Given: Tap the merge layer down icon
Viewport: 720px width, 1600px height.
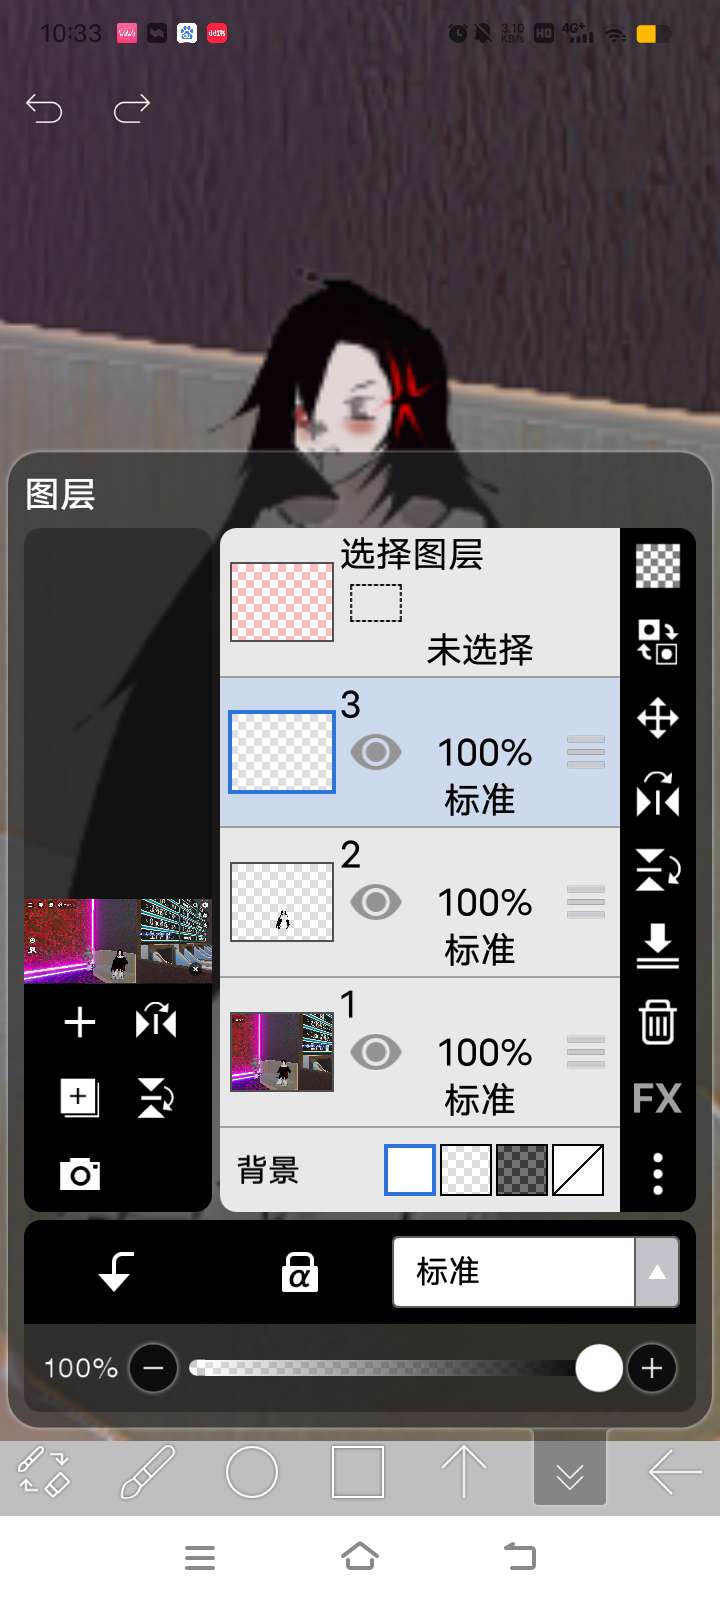Looking at the screenshot, I should coord(657,946).
